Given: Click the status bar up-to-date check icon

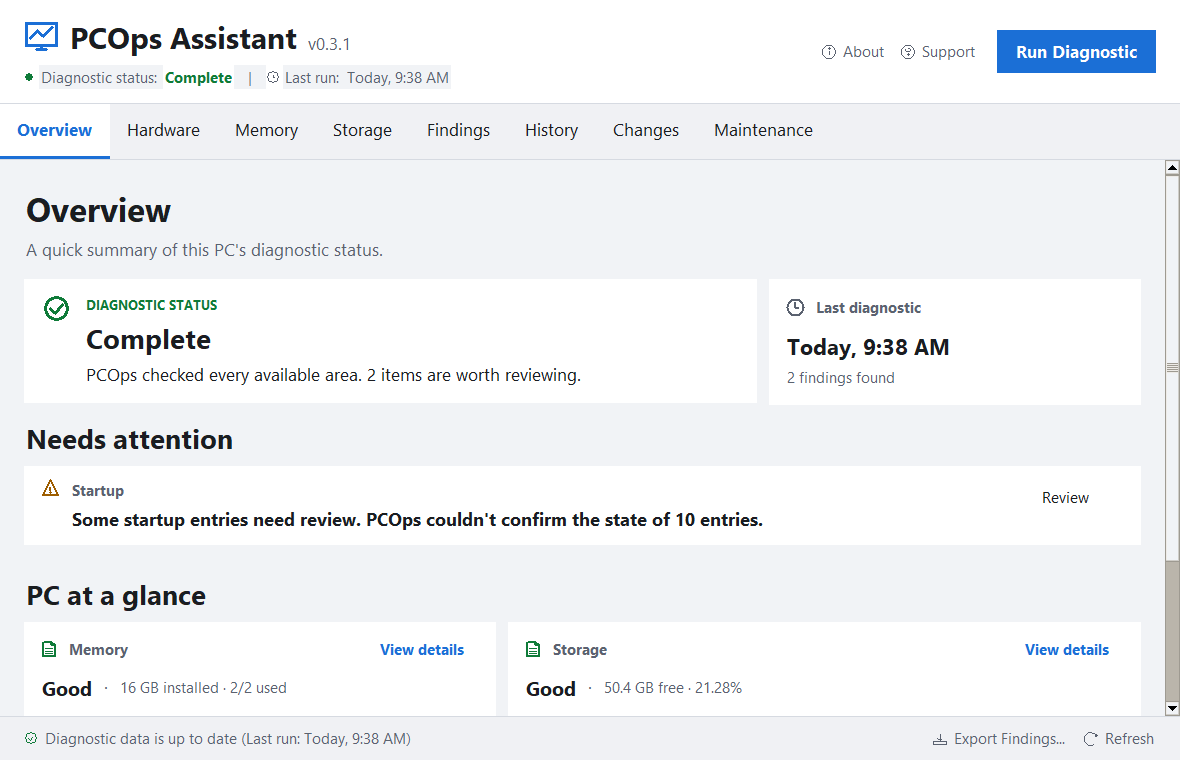Looking at the screenshot, I should tap(31, 738).
